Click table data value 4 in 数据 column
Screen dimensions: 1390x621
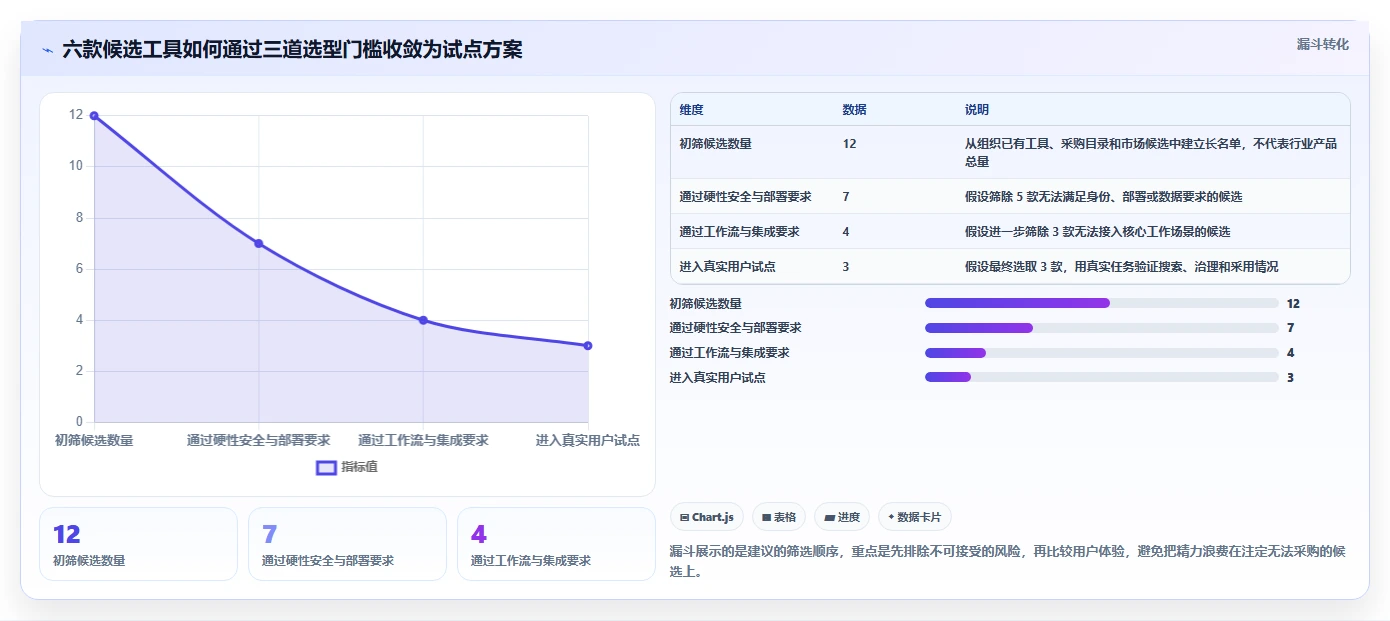pos(846,232)
